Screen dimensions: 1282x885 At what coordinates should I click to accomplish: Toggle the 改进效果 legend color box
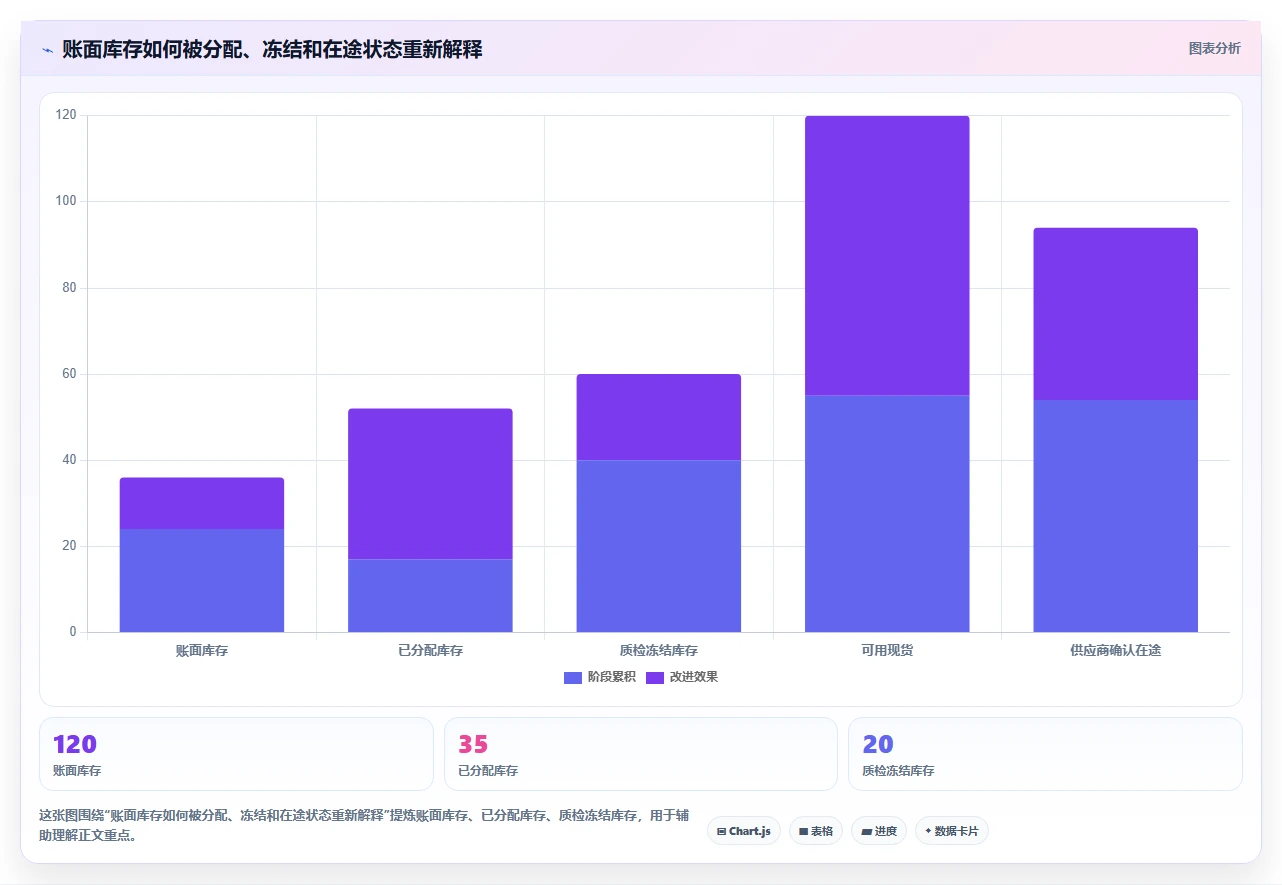[654, 678]
